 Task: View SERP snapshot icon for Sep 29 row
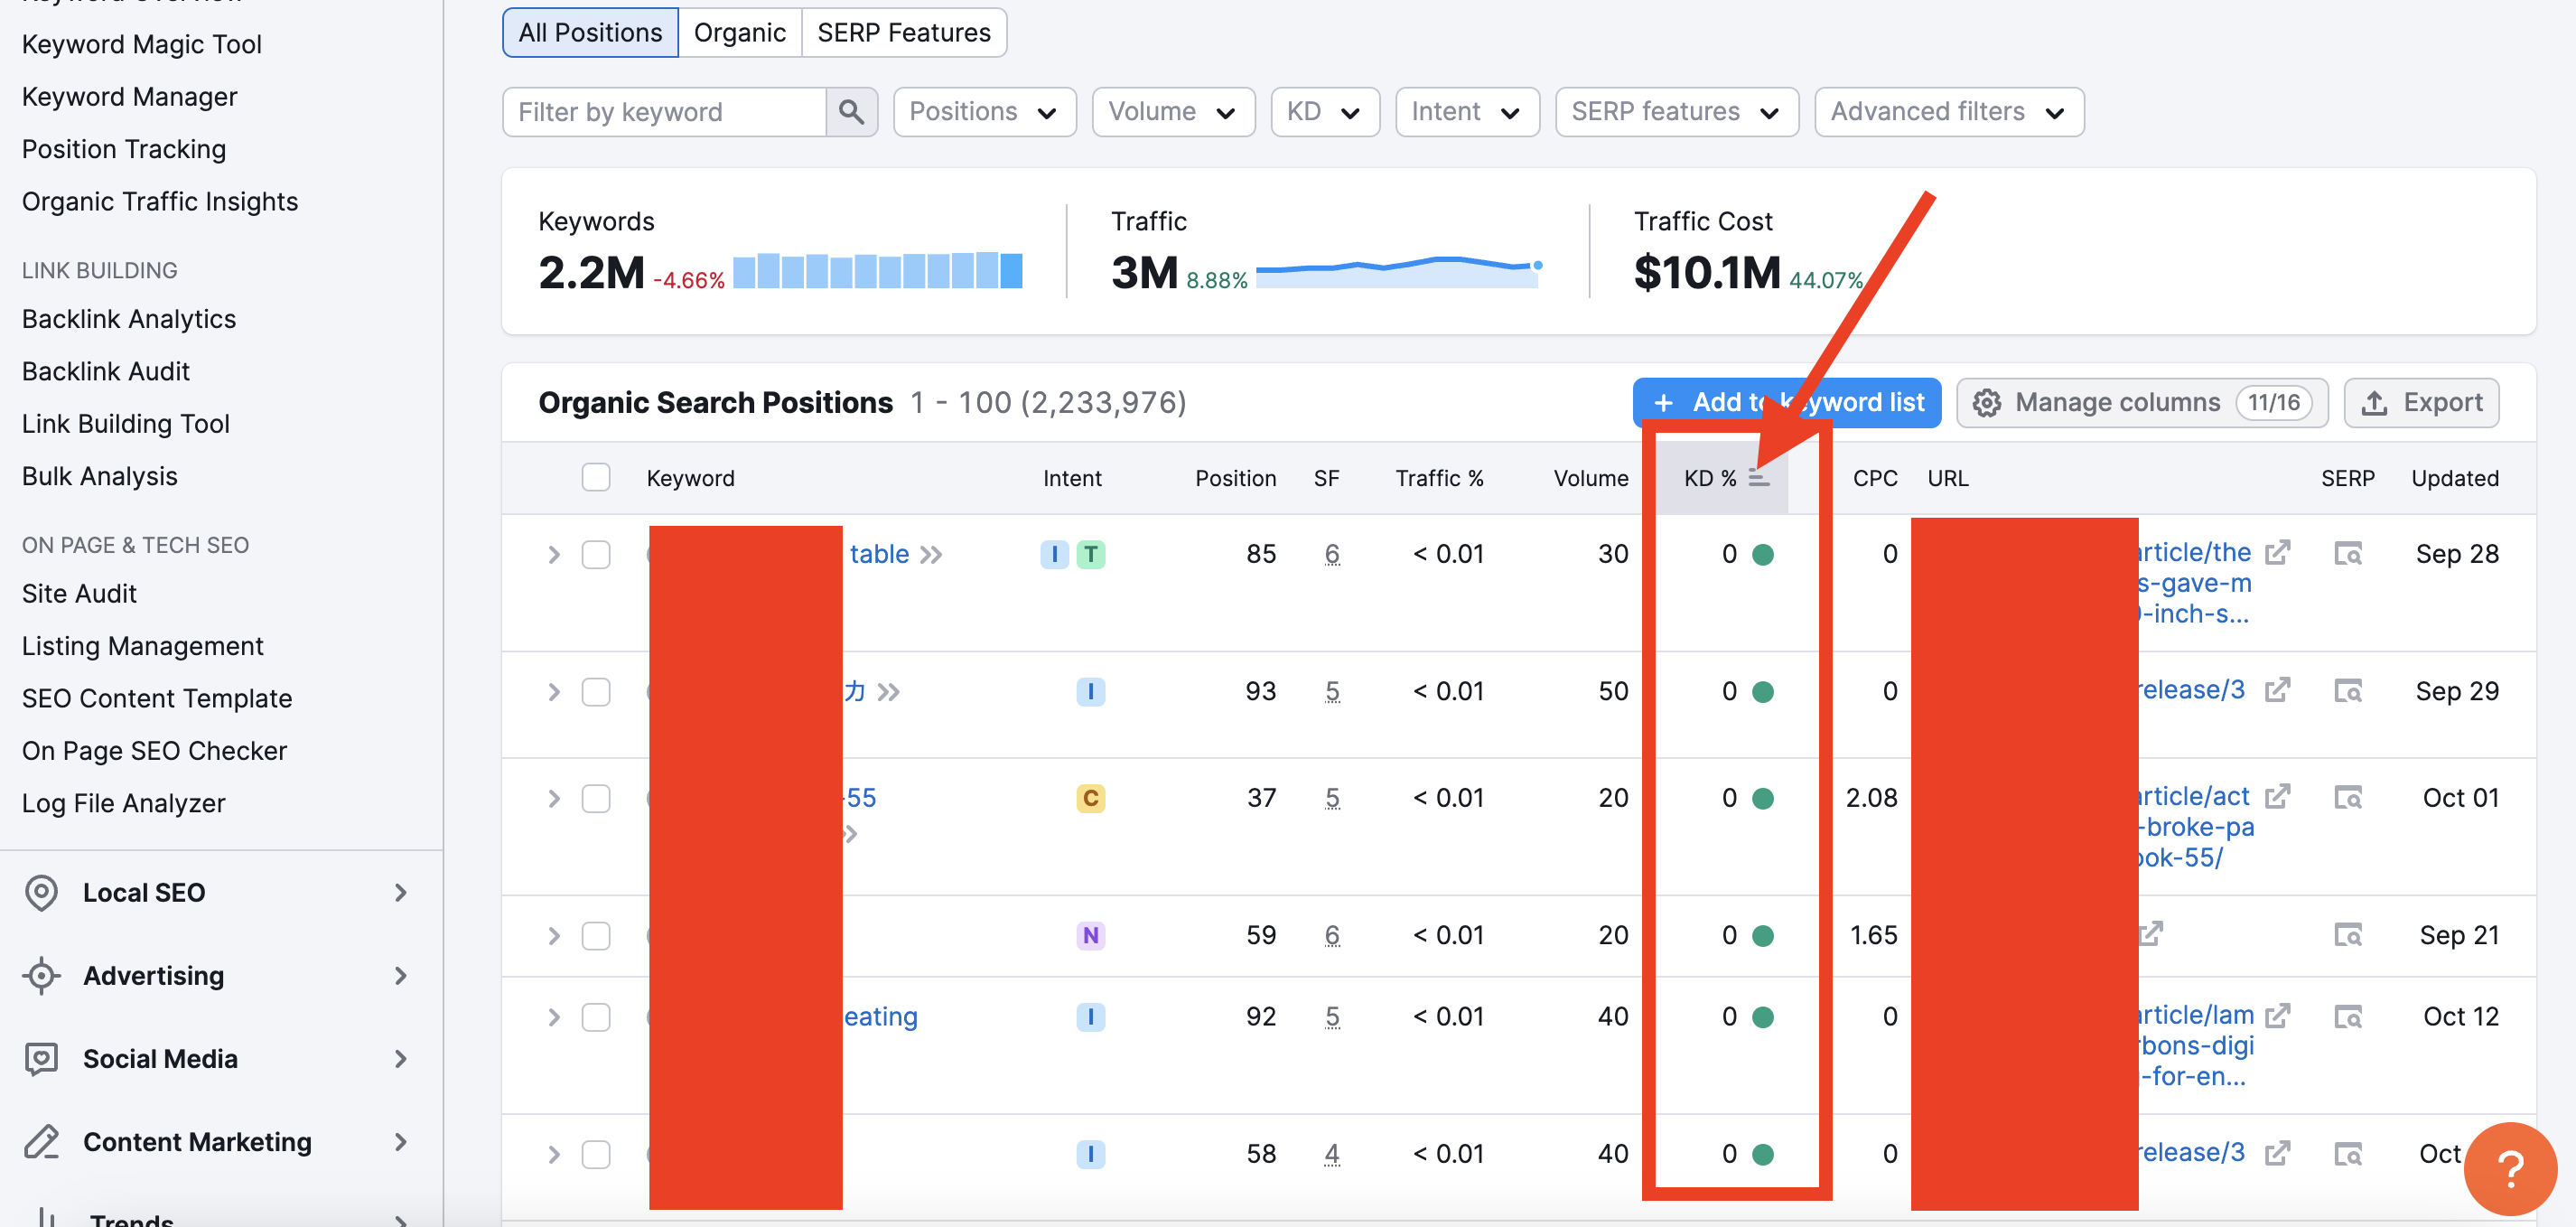coord(2347,691)
